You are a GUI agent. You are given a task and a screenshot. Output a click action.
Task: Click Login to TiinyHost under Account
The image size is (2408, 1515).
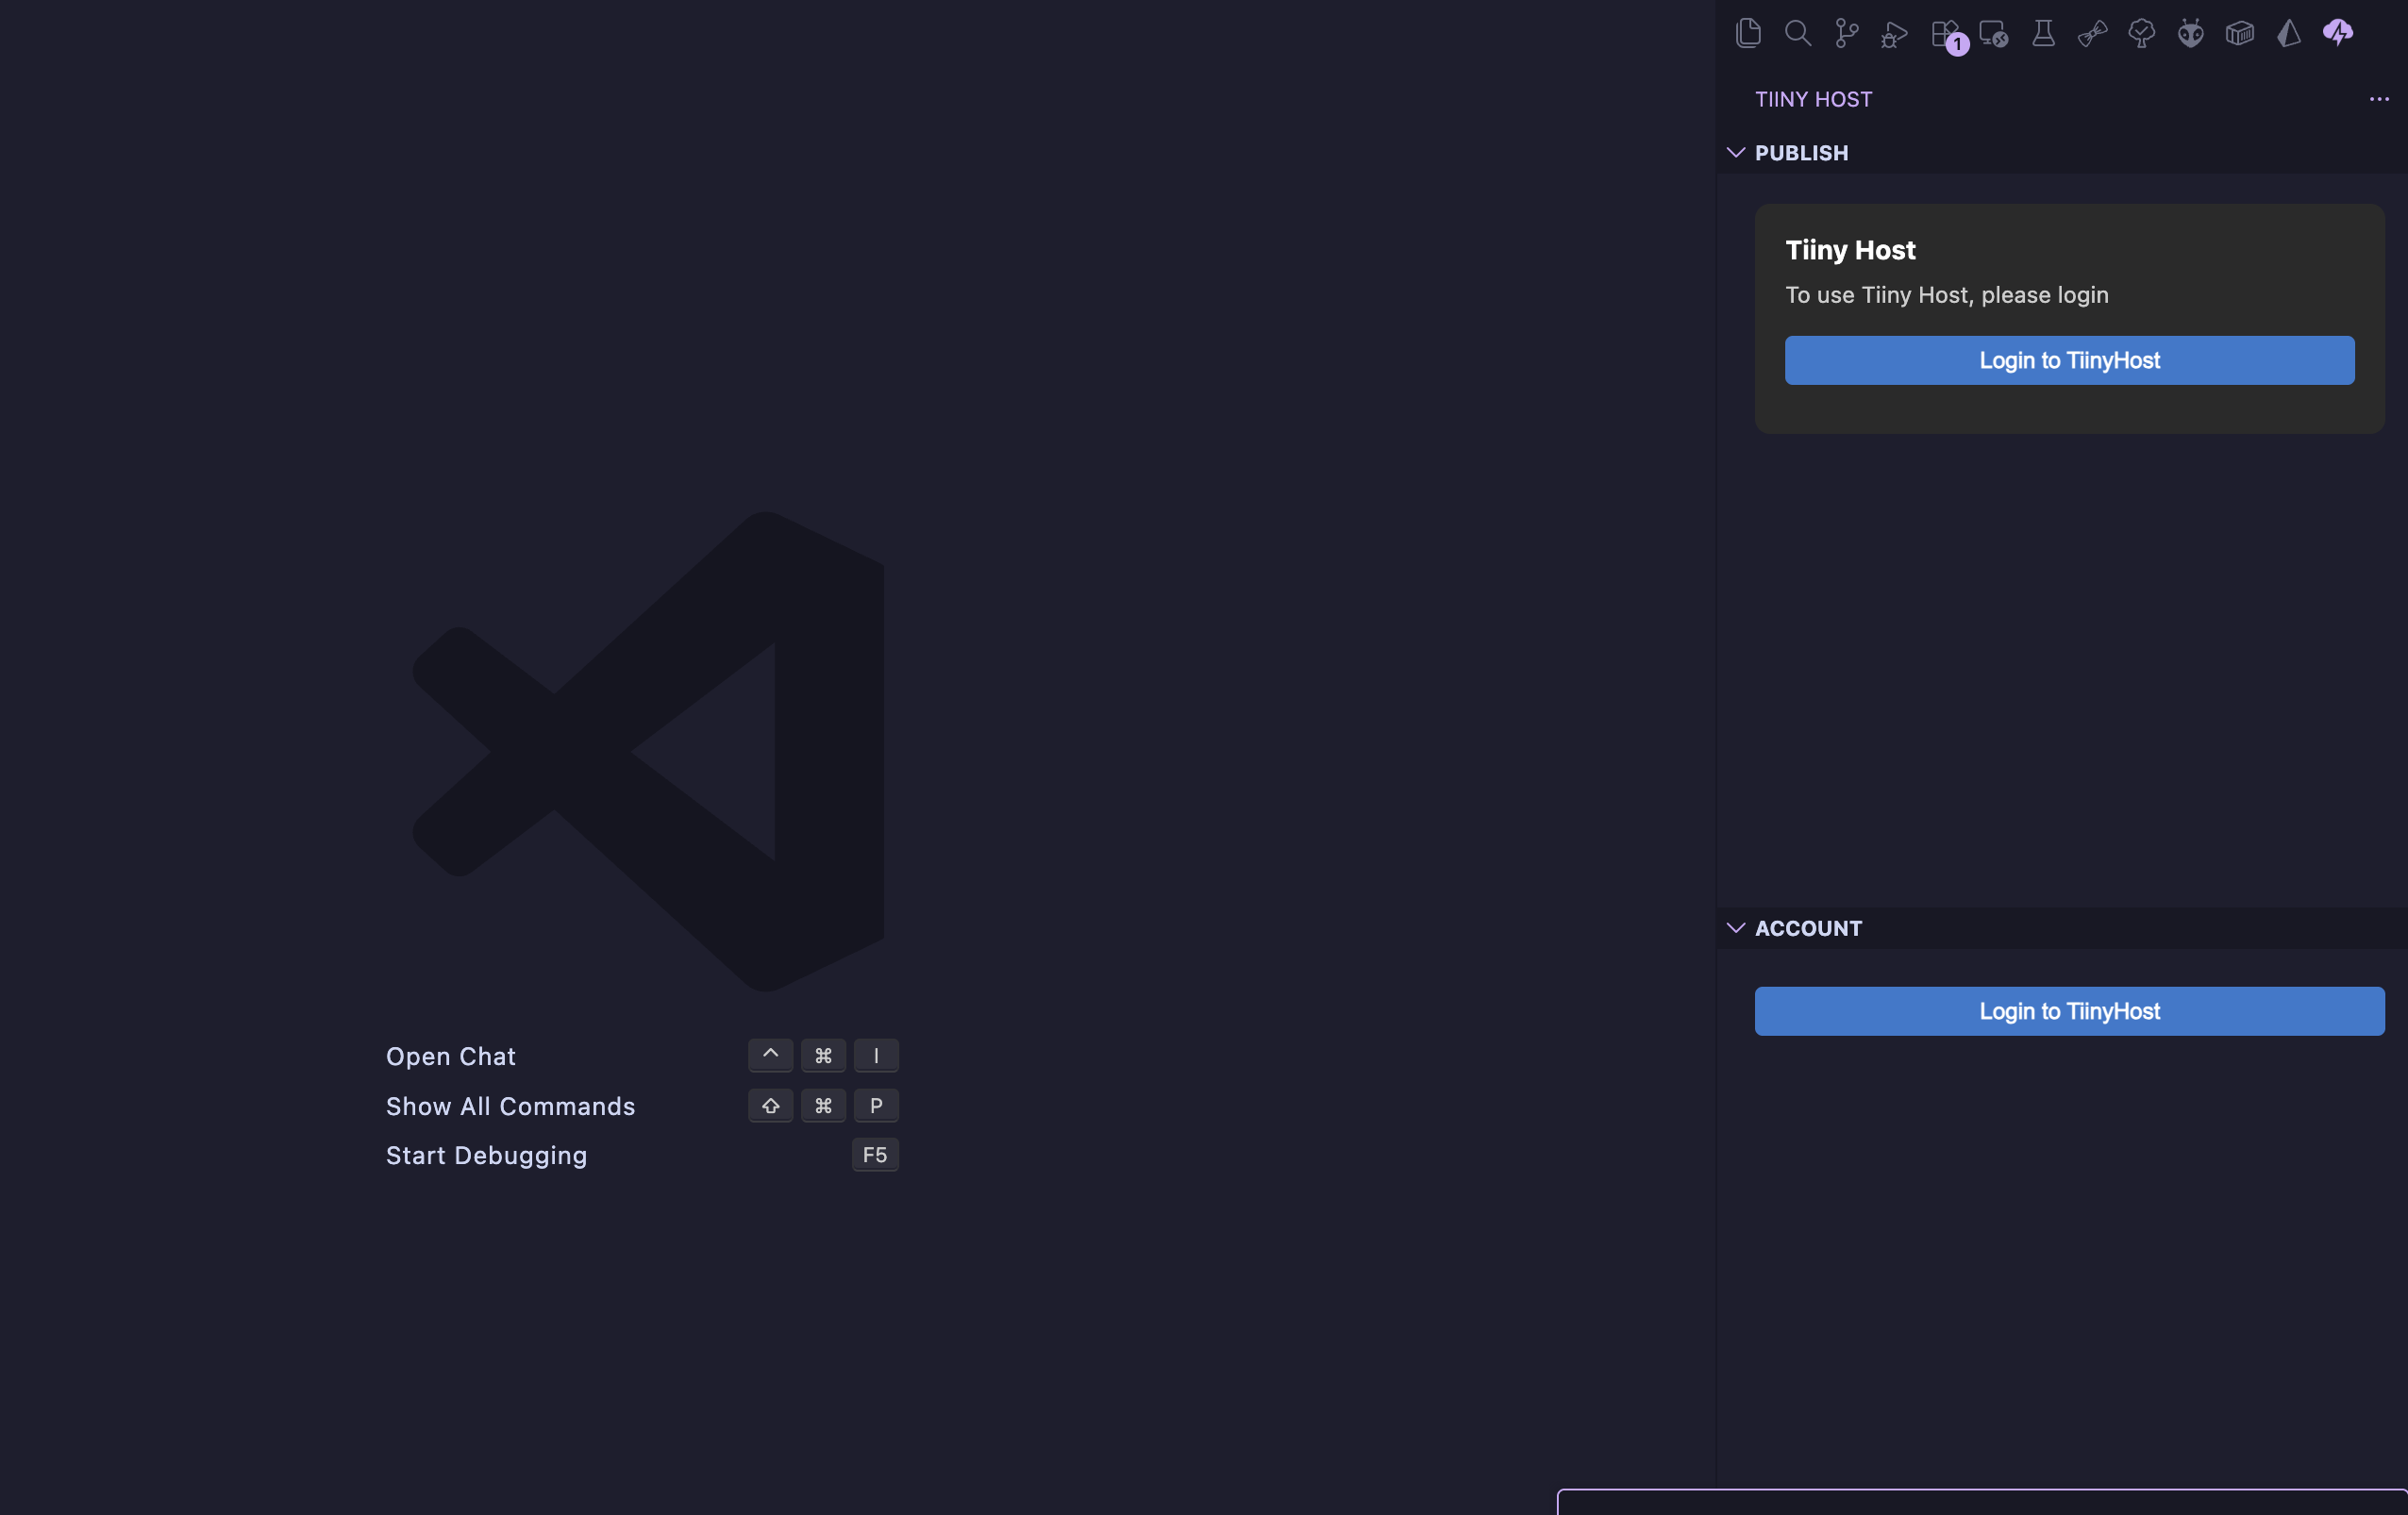[2069, 1011]
